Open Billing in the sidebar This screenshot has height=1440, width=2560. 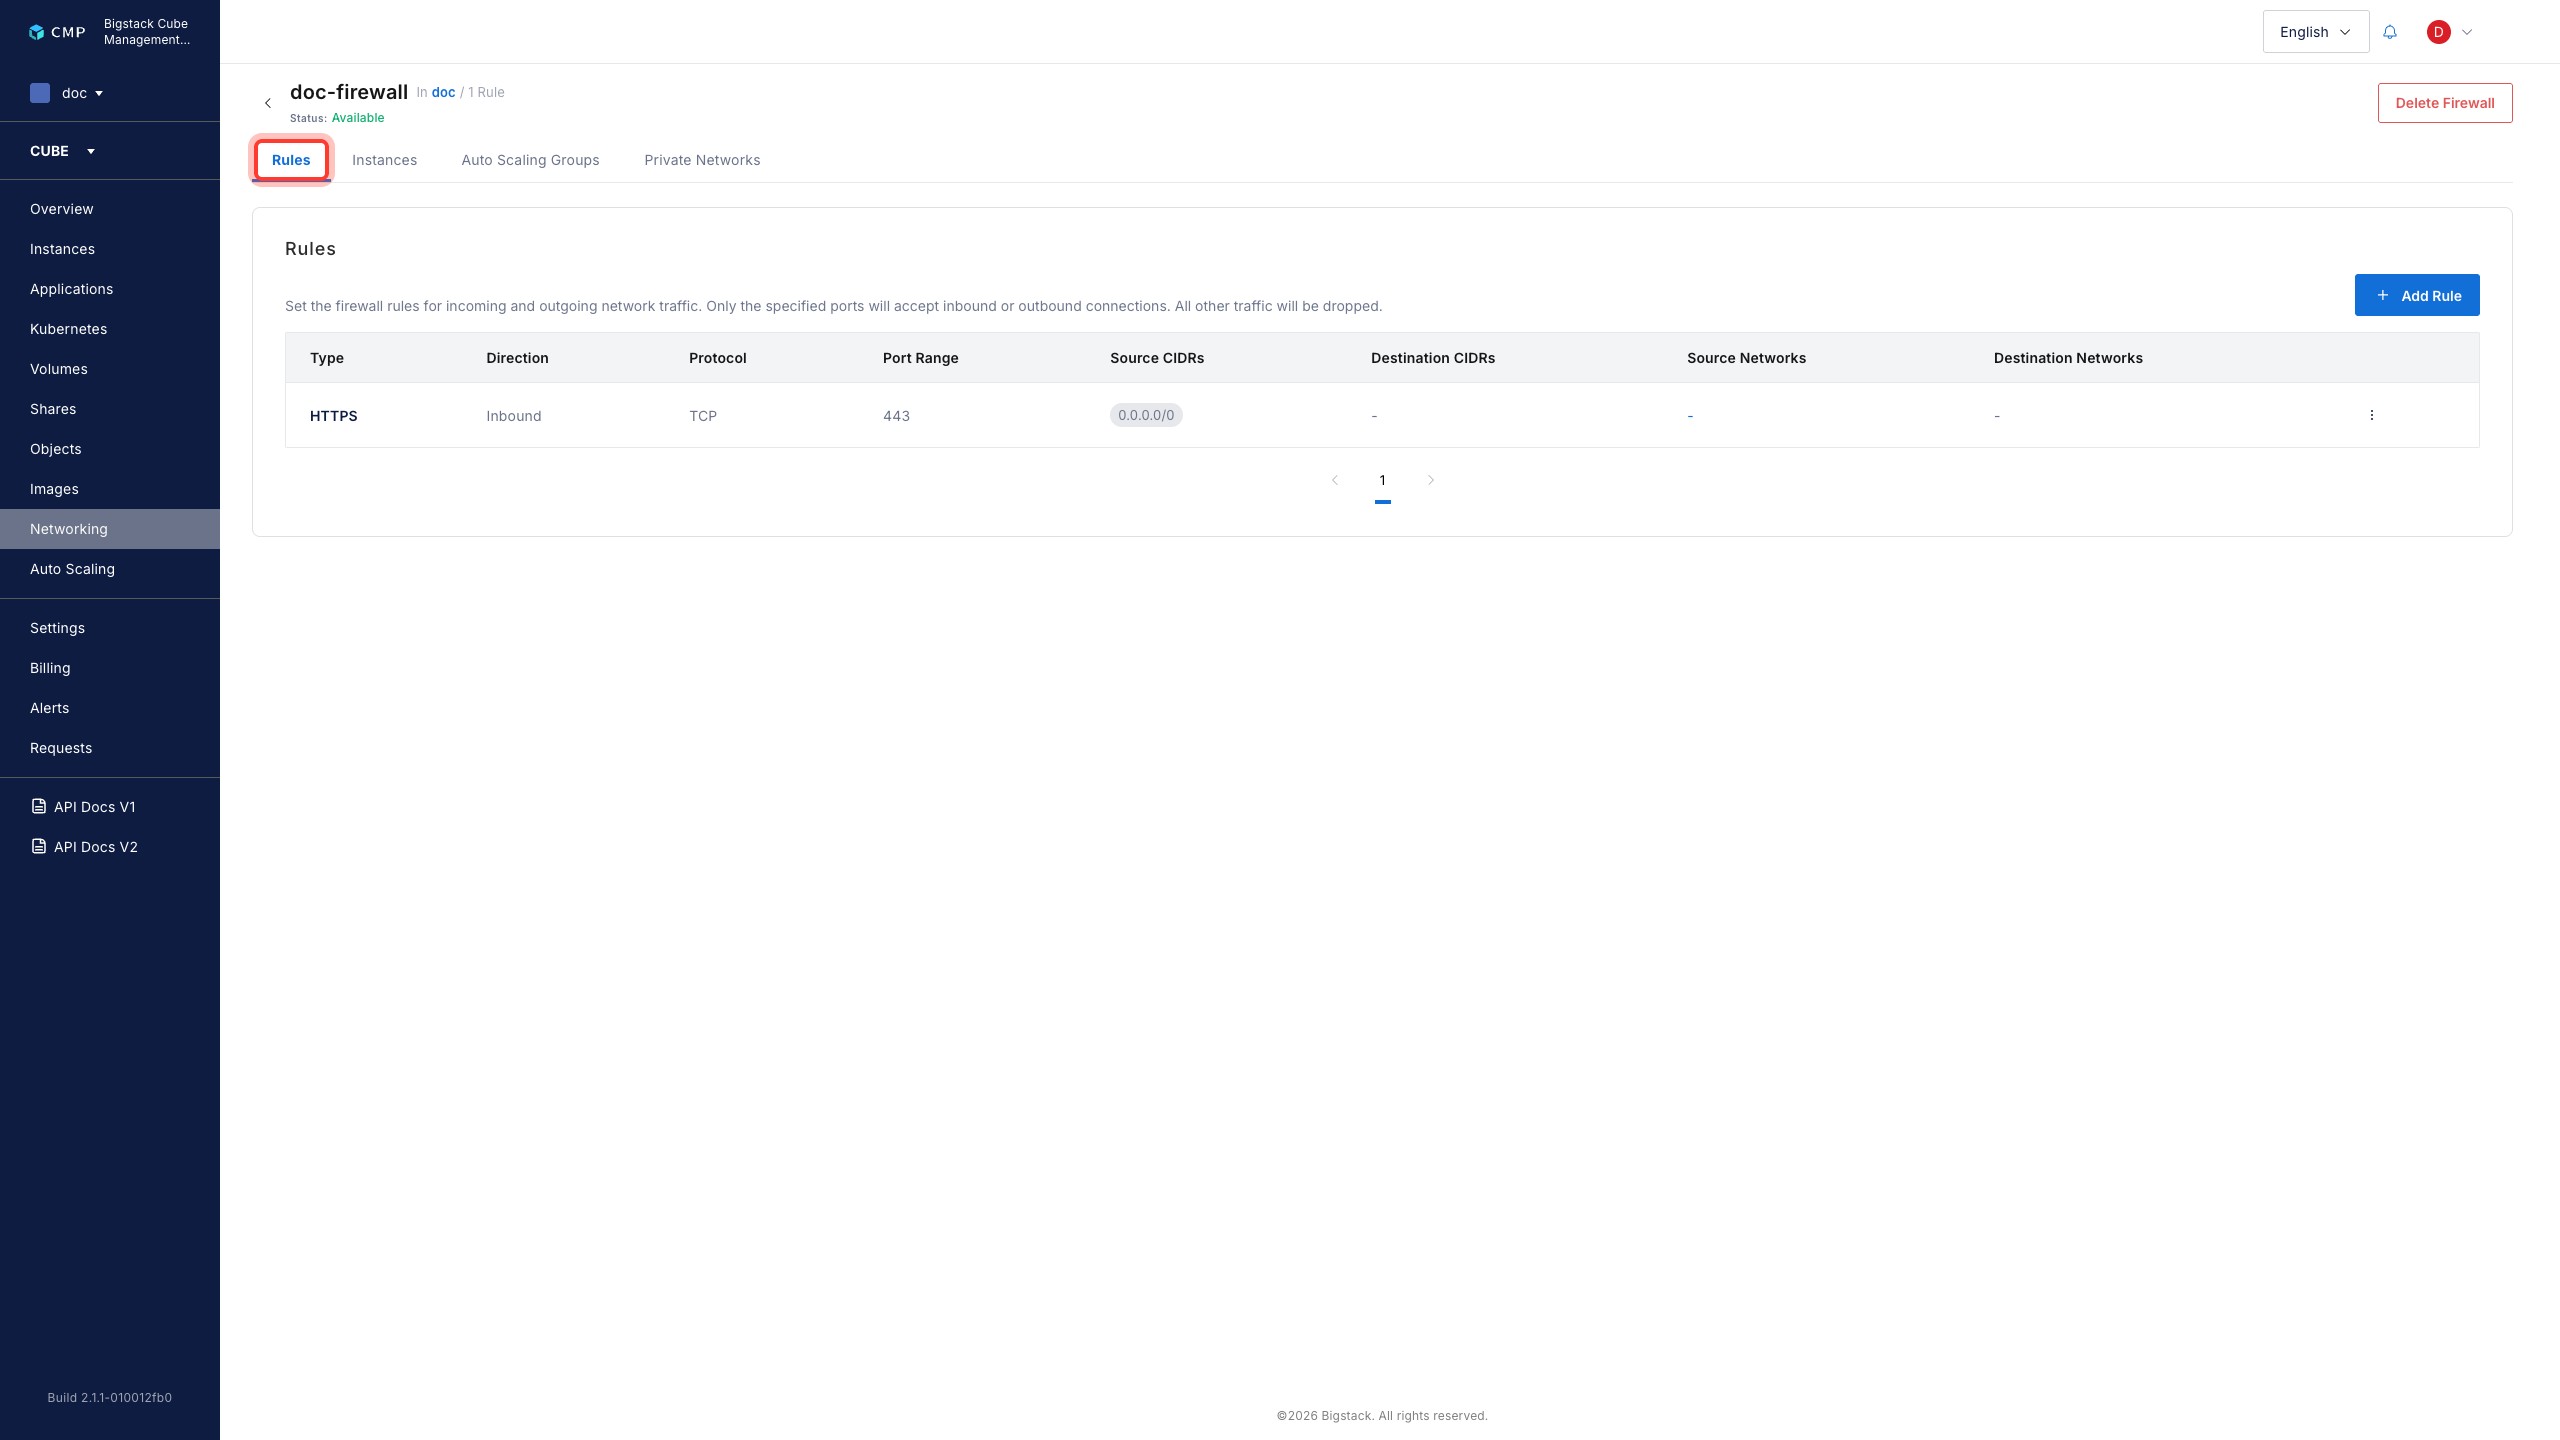(x=110, y=668)
